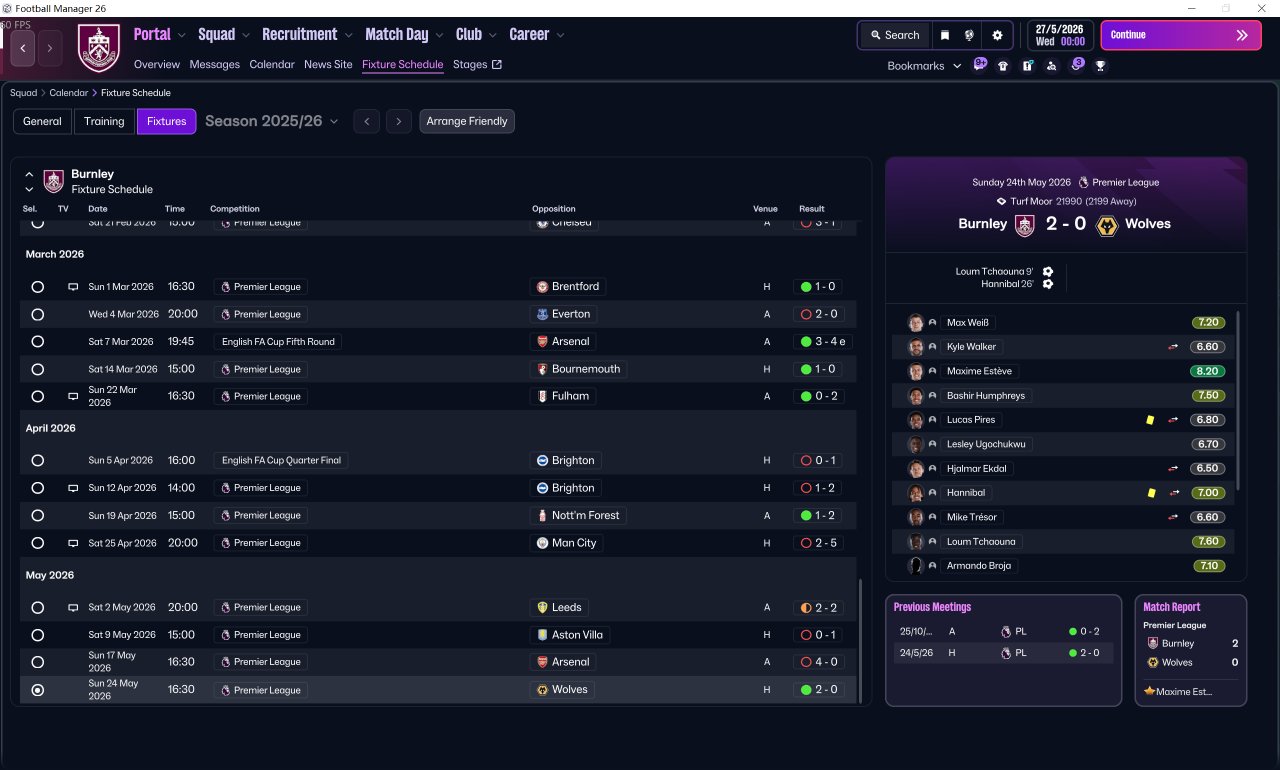Go forward with the header forward arrow
This screenshot has width=1280, height=770.
50,48
